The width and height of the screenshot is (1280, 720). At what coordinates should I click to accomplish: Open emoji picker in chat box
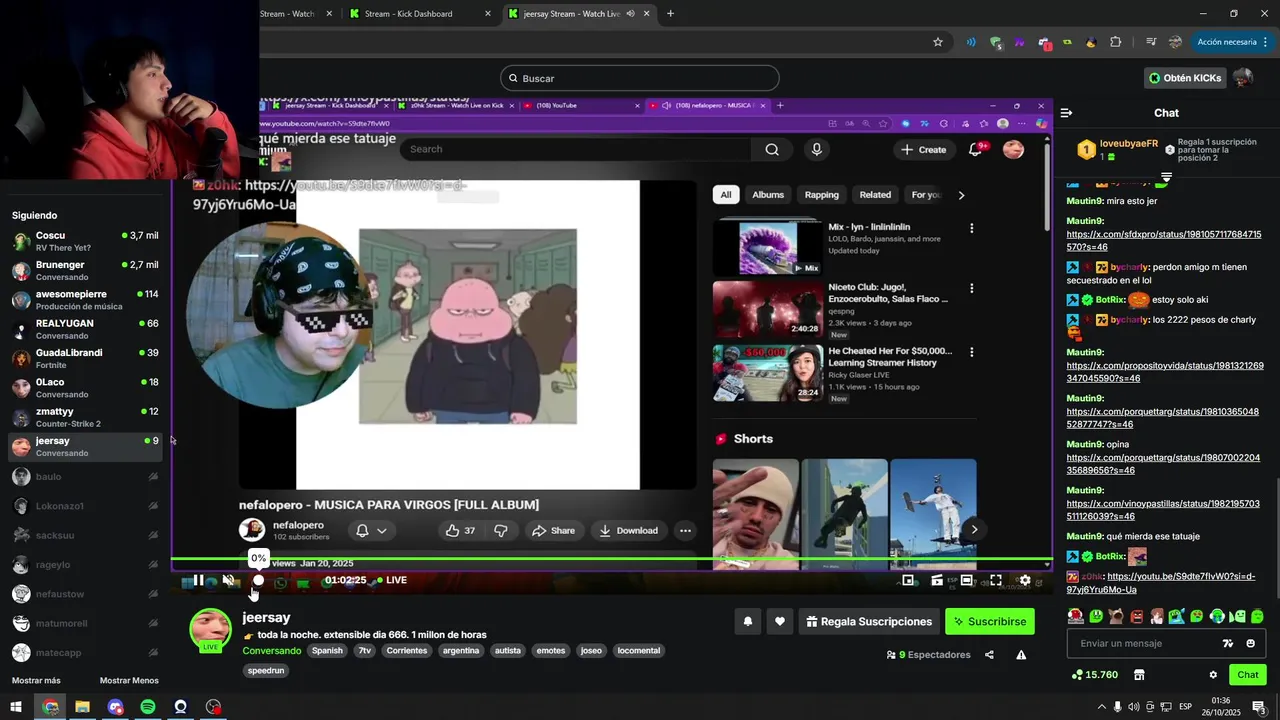coord(1251,643)
